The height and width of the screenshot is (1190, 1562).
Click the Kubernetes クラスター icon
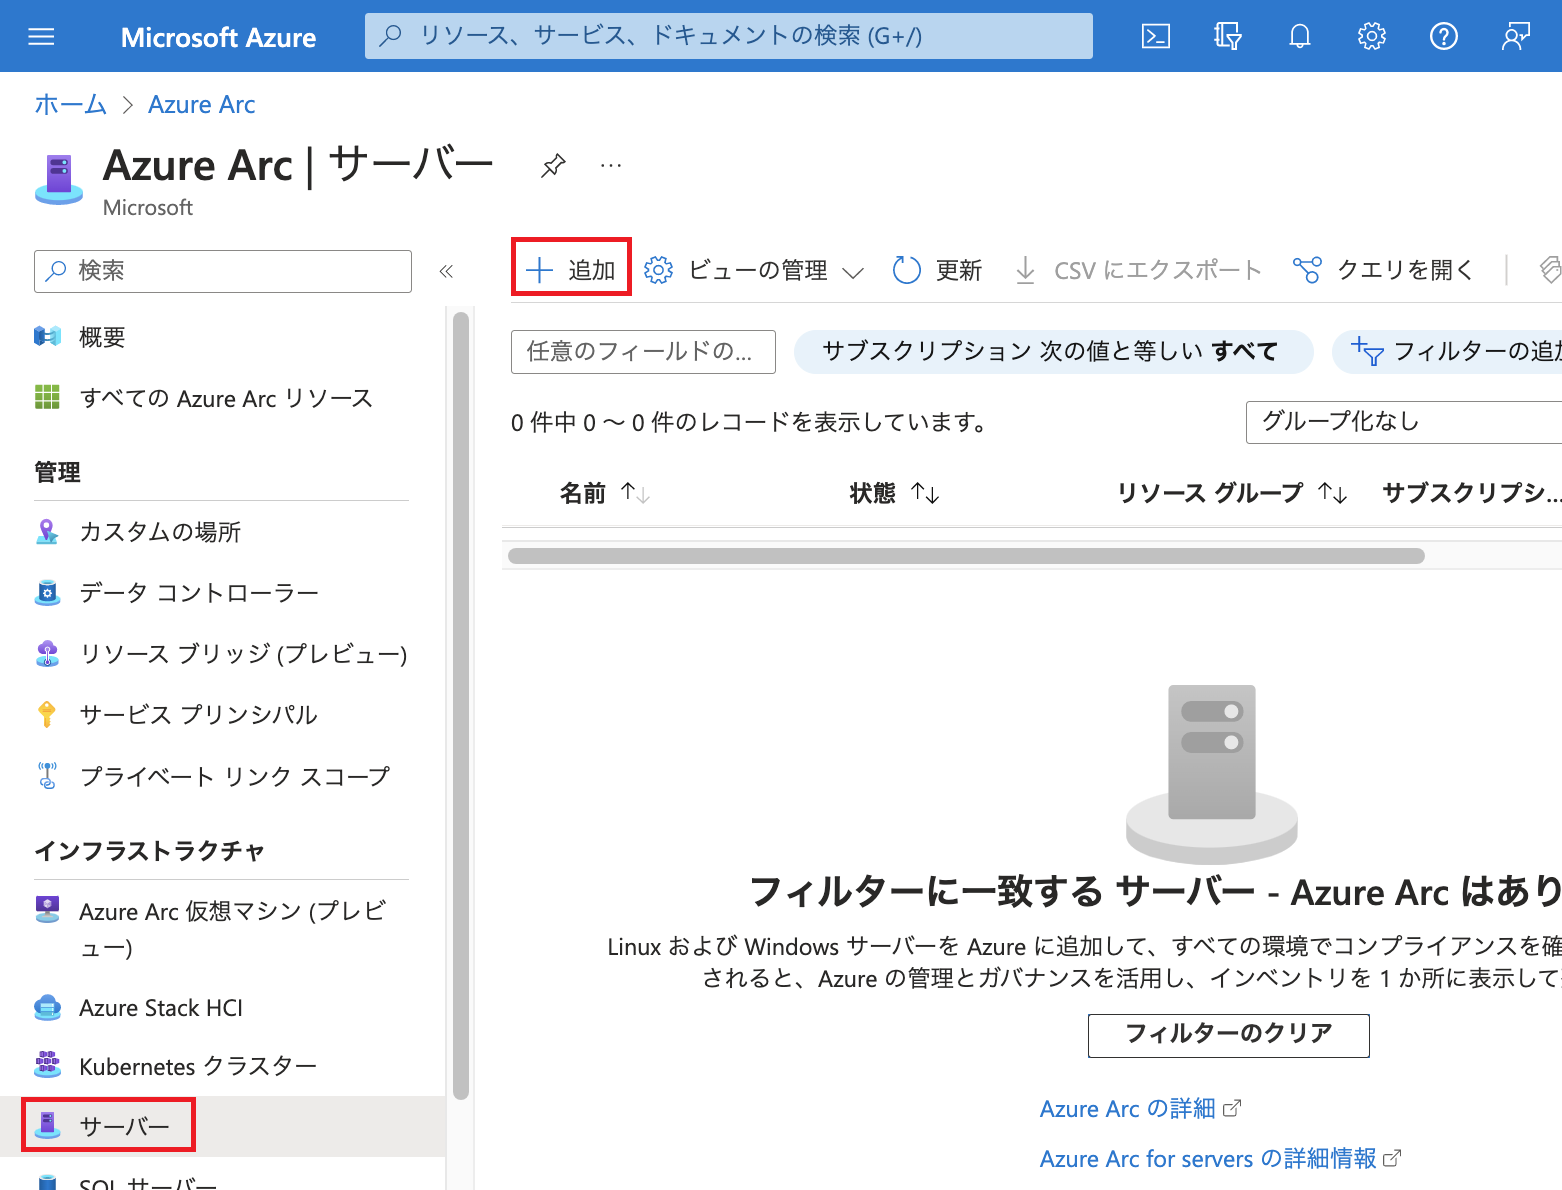[x=47, y=1065]
